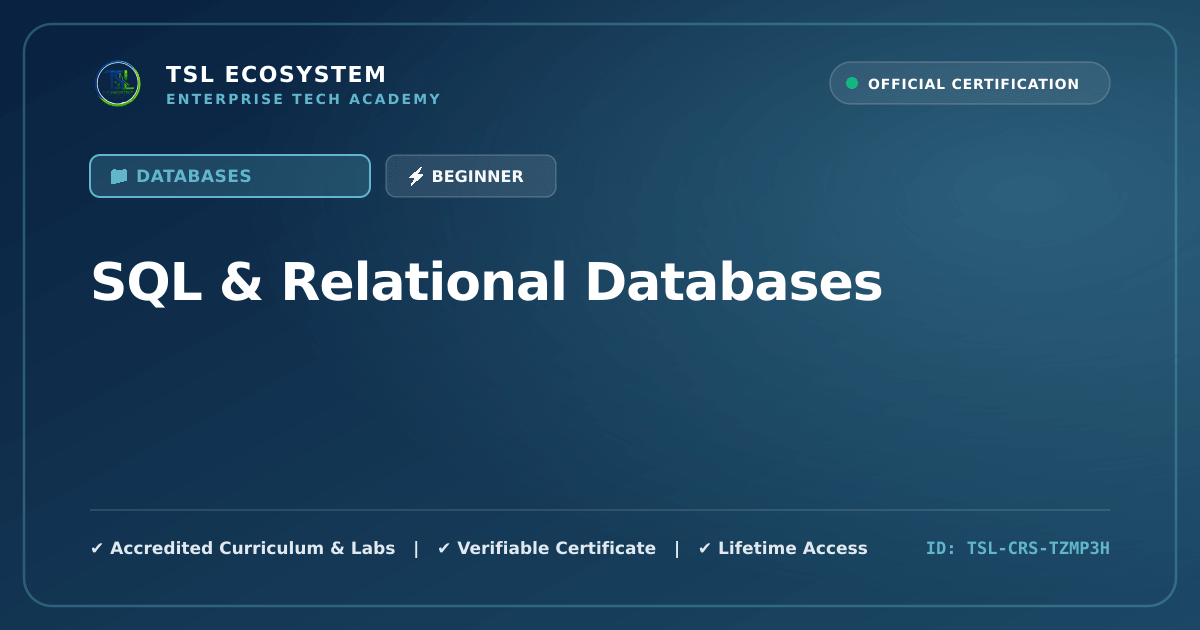Click the checkmark before Verifiable Certificate
Image resolution: width=1200 pixels, height=630 pixels.
pos(444,548)
